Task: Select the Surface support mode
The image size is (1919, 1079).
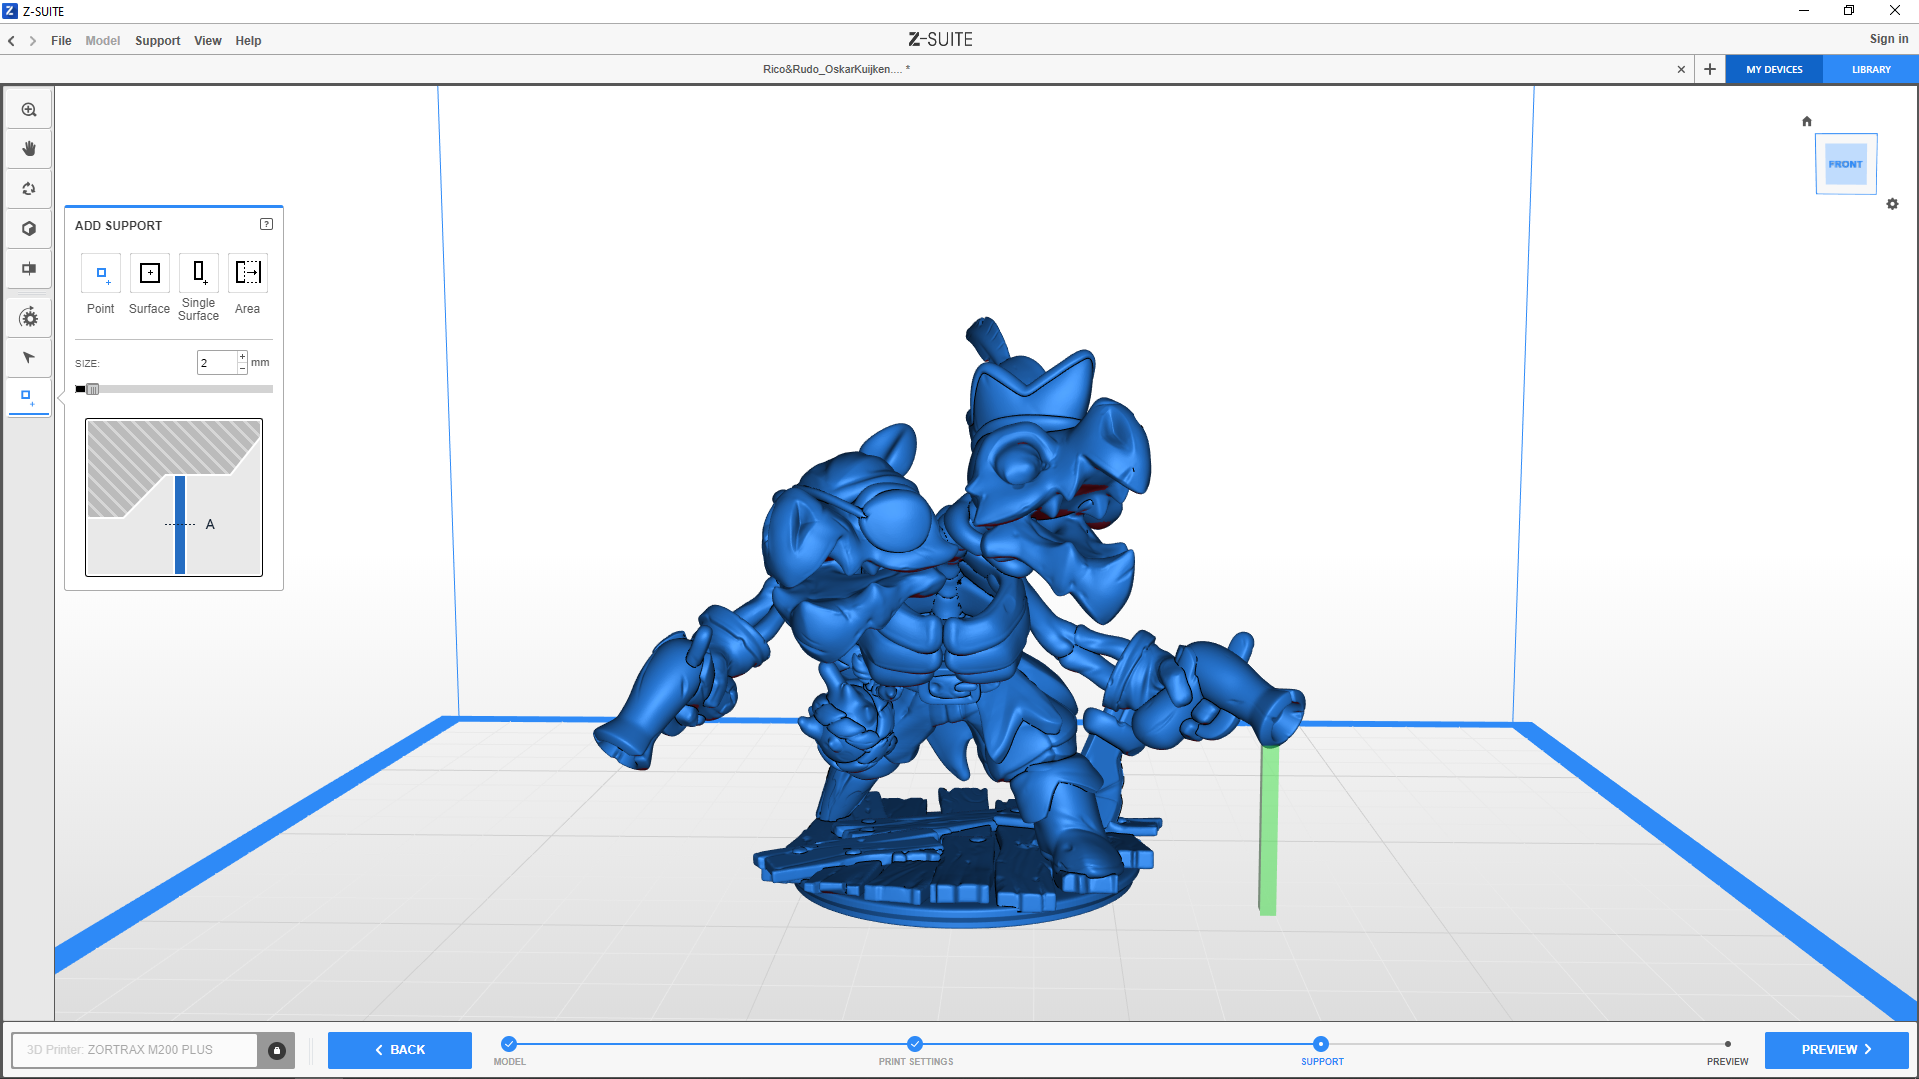Action: (149, 273)
